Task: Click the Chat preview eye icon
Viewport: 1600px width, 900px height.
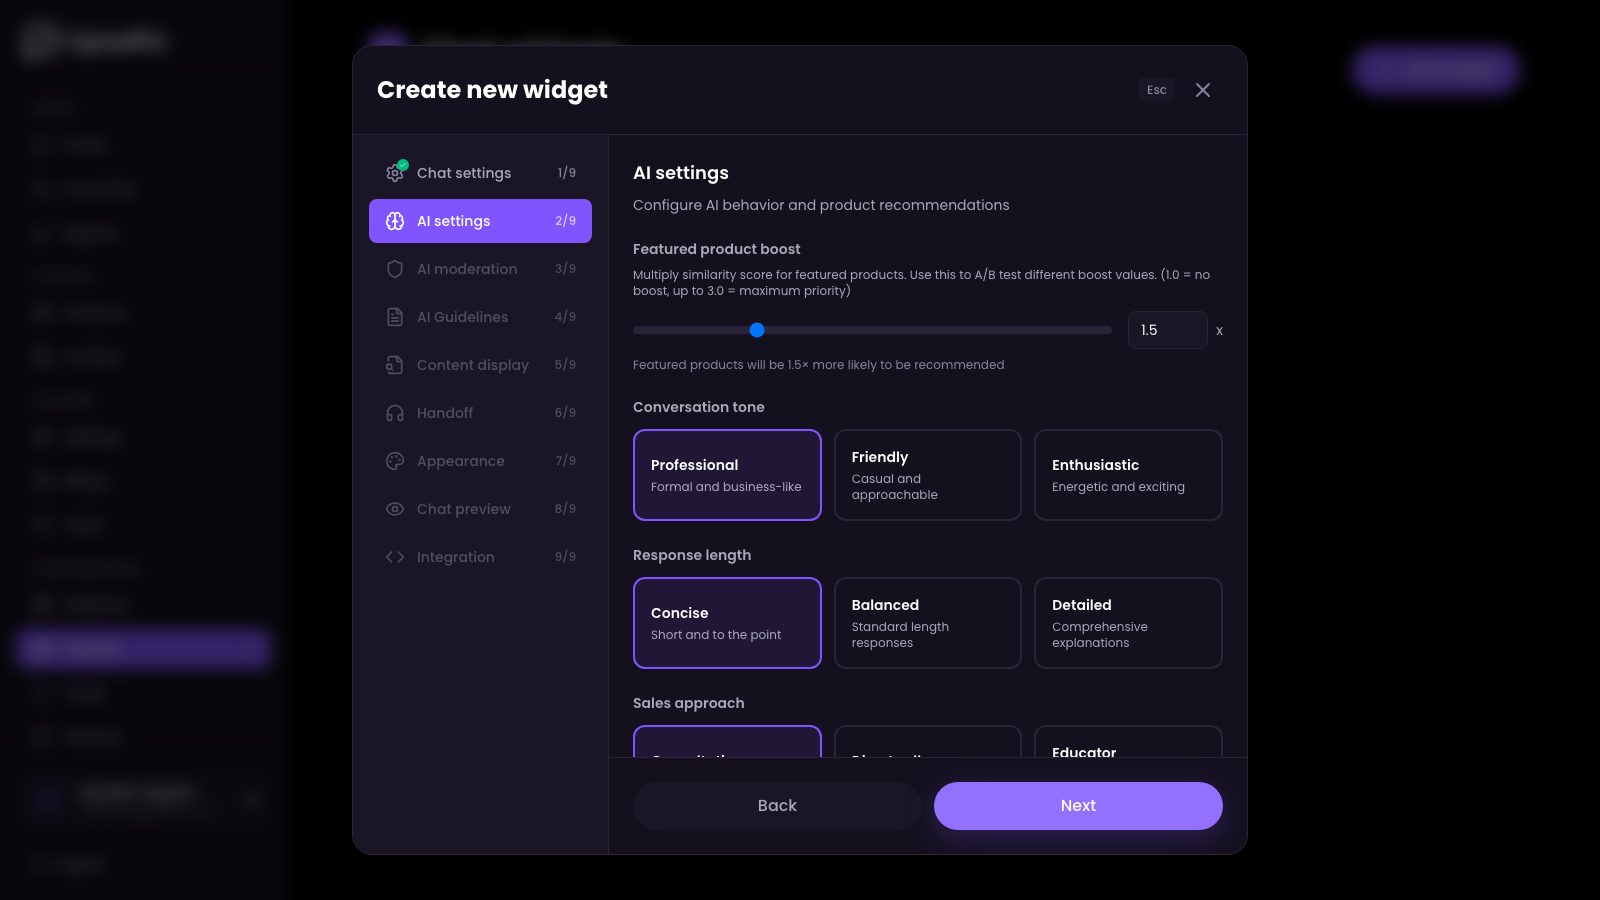Action: pyautogui.click(x=395, y=508)
